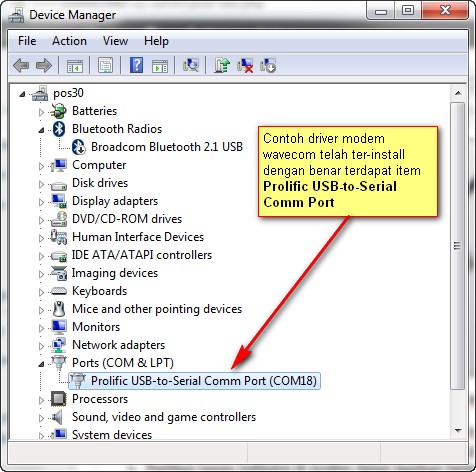
Task: Click Scan for hardware changes icon
Action: point(191,65)
